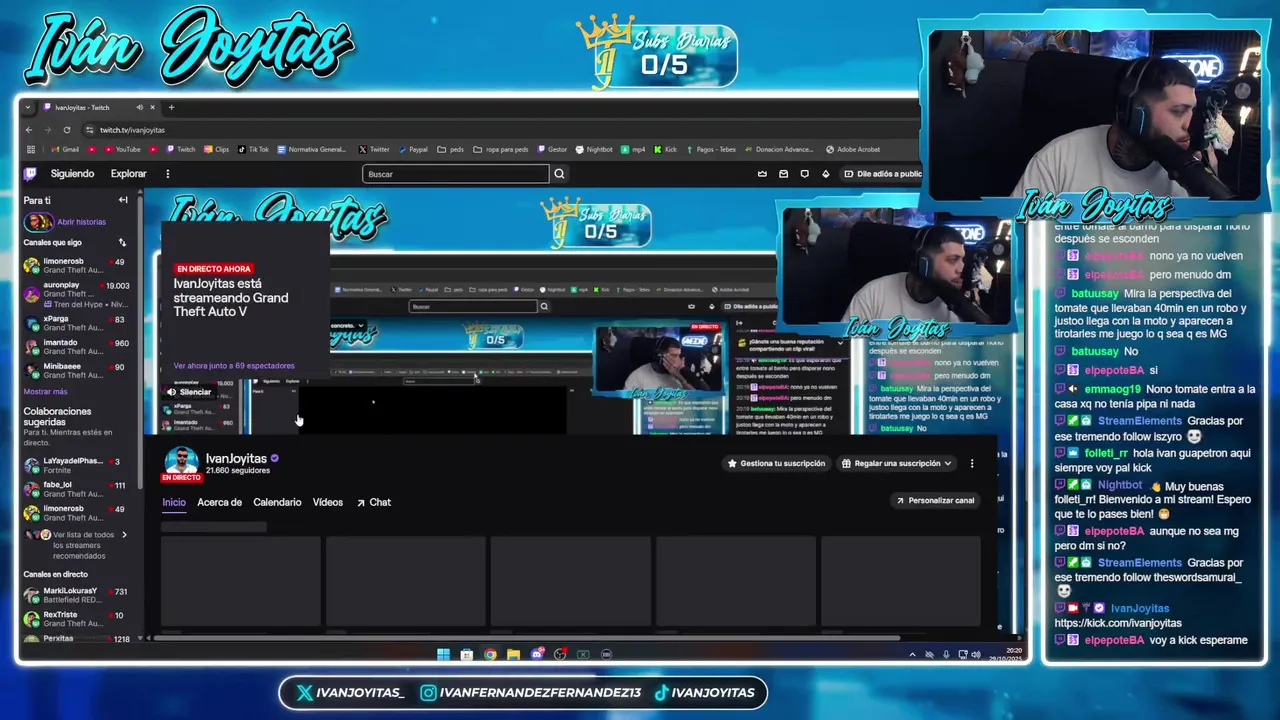Go to Siguiendo in the Twitch header
This screenshot has width=1280, height=720.
pos(72,174)
